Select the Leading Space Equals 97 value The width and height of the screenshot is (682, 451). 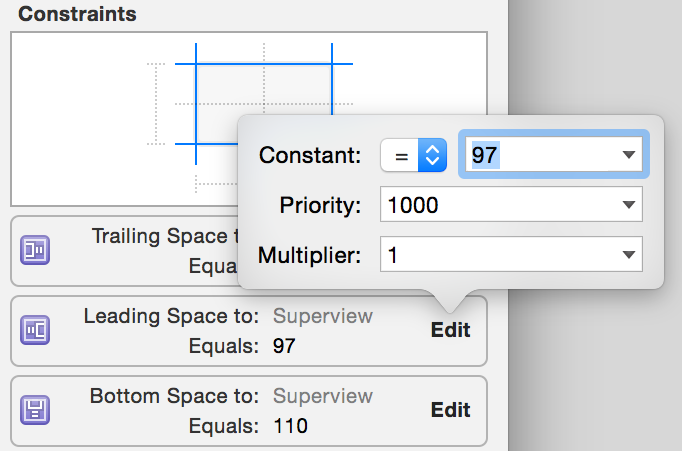pos(284,346)
